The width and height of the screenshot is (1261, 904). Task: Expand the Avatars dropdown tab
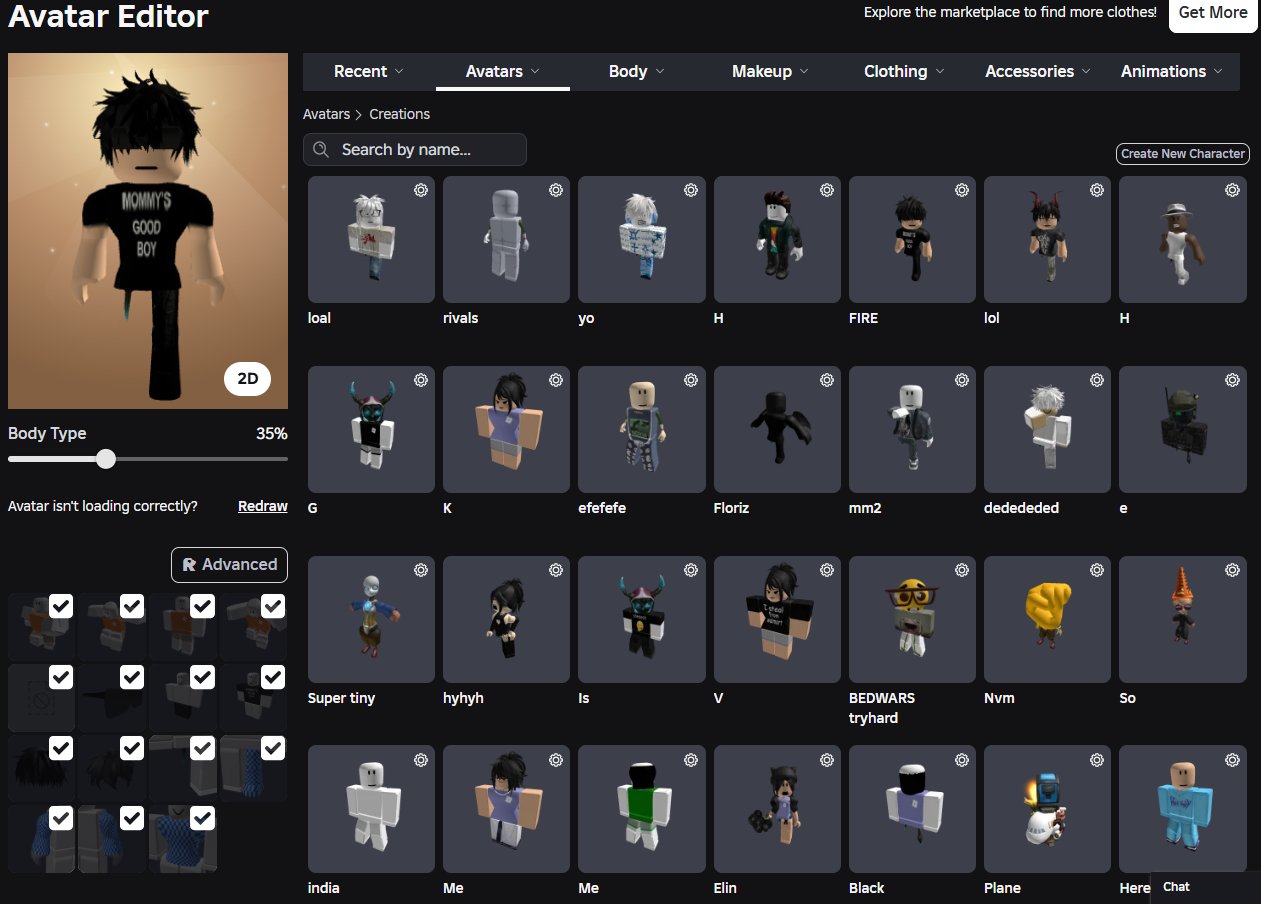coord(503,71)
